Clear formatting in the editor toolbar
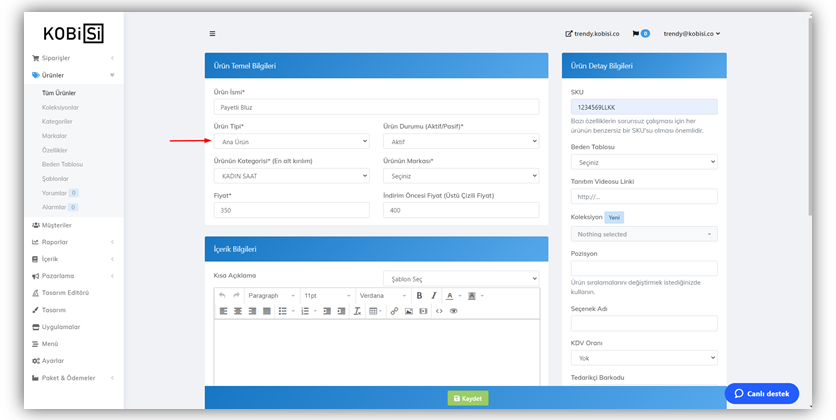 357,311
